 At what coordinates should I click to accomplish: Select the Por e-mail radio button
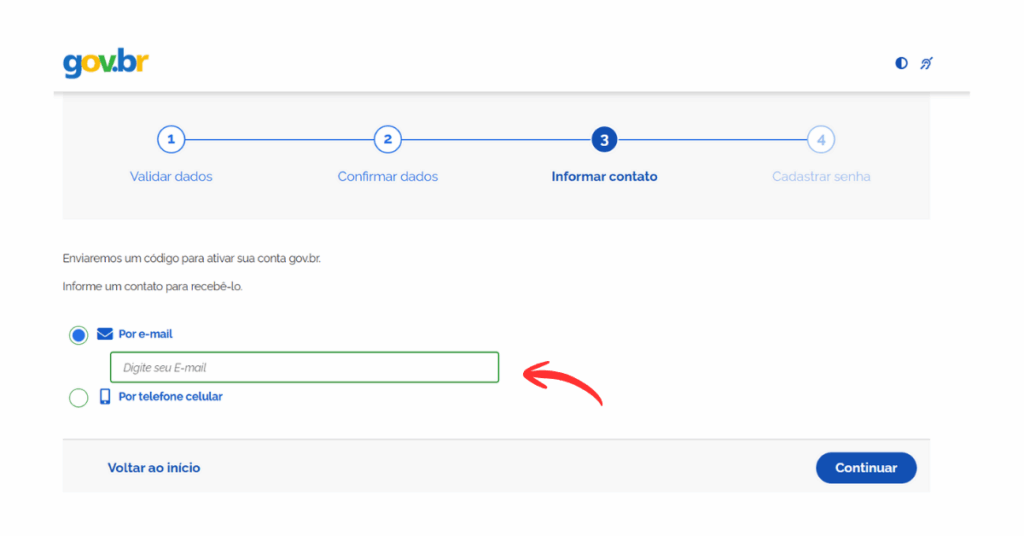(x=78, y=335)
